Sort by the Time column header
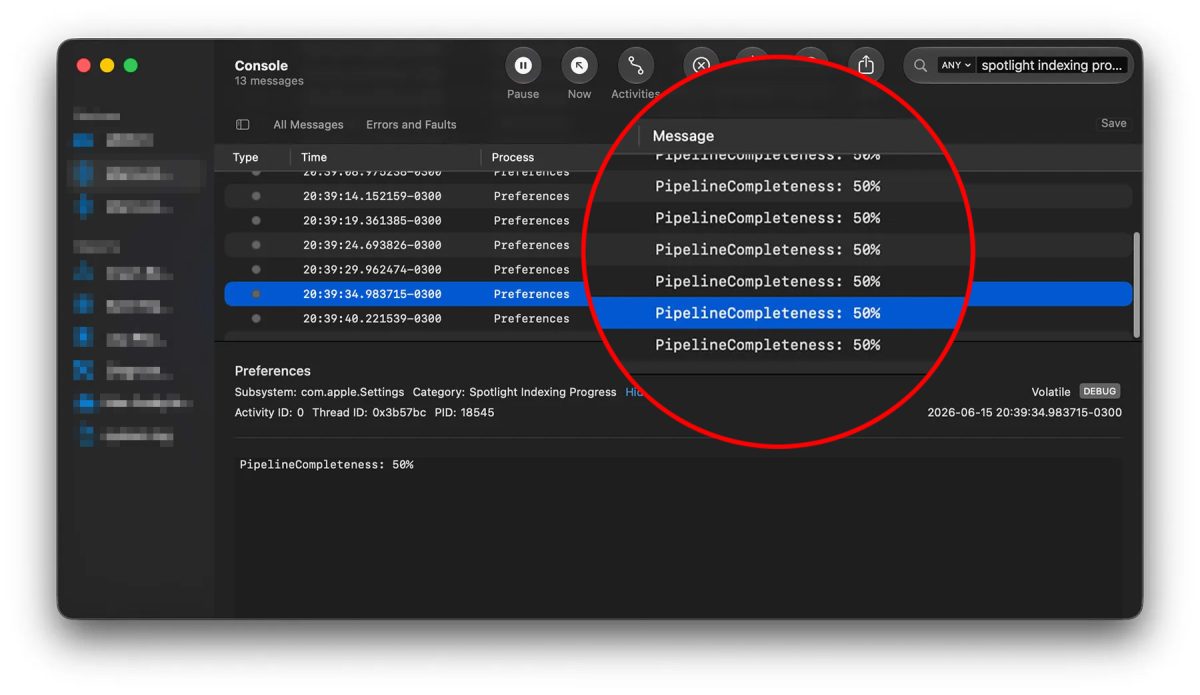Viewport: 1200px width, 695px height. [x=314, y=157]
